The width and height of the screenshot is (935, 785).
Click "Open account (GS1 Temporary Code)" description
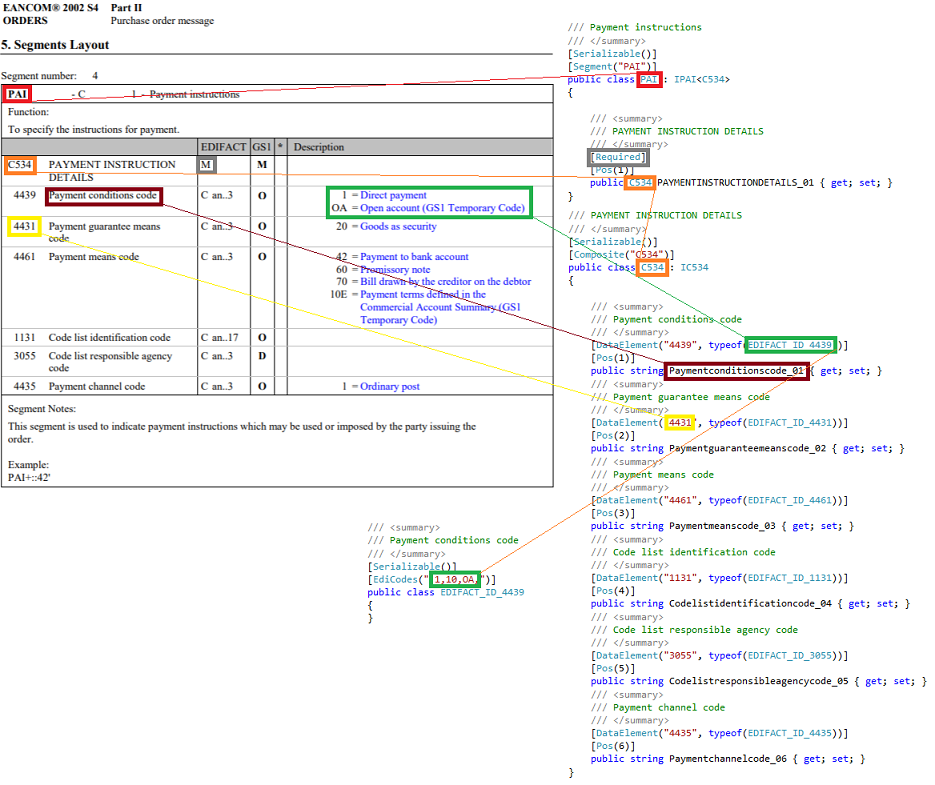(442, 208)
